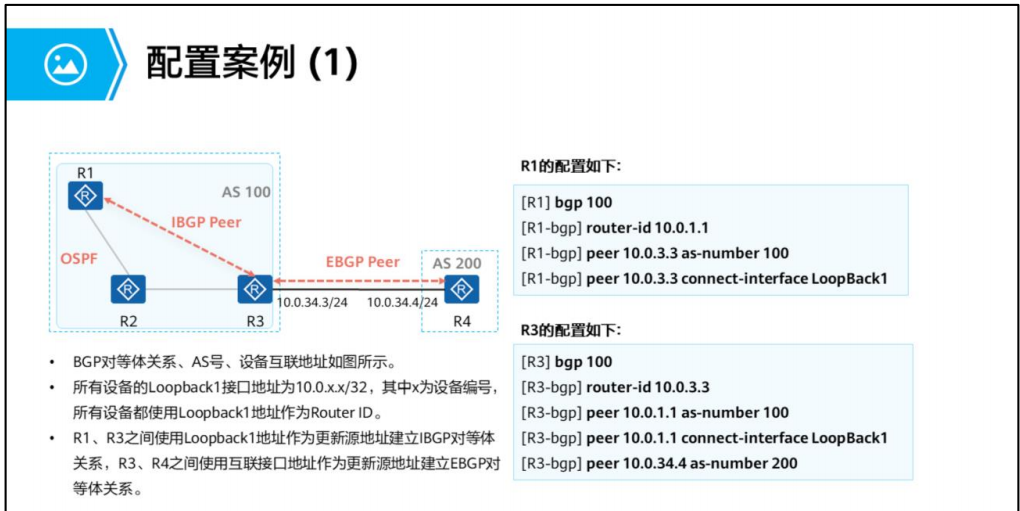Click R3 line peer 10.0.1.1 connect-interface LoopBack1
This screenshot has height=511, width=1020.
click(704, 438)
